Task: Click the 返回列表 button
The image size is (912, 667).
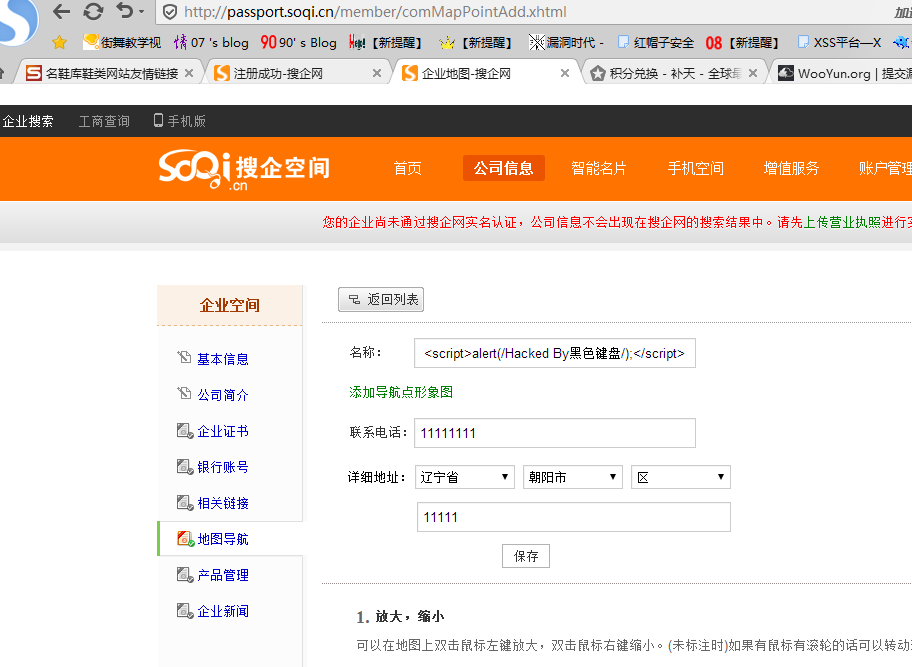Action: point(381,299)
